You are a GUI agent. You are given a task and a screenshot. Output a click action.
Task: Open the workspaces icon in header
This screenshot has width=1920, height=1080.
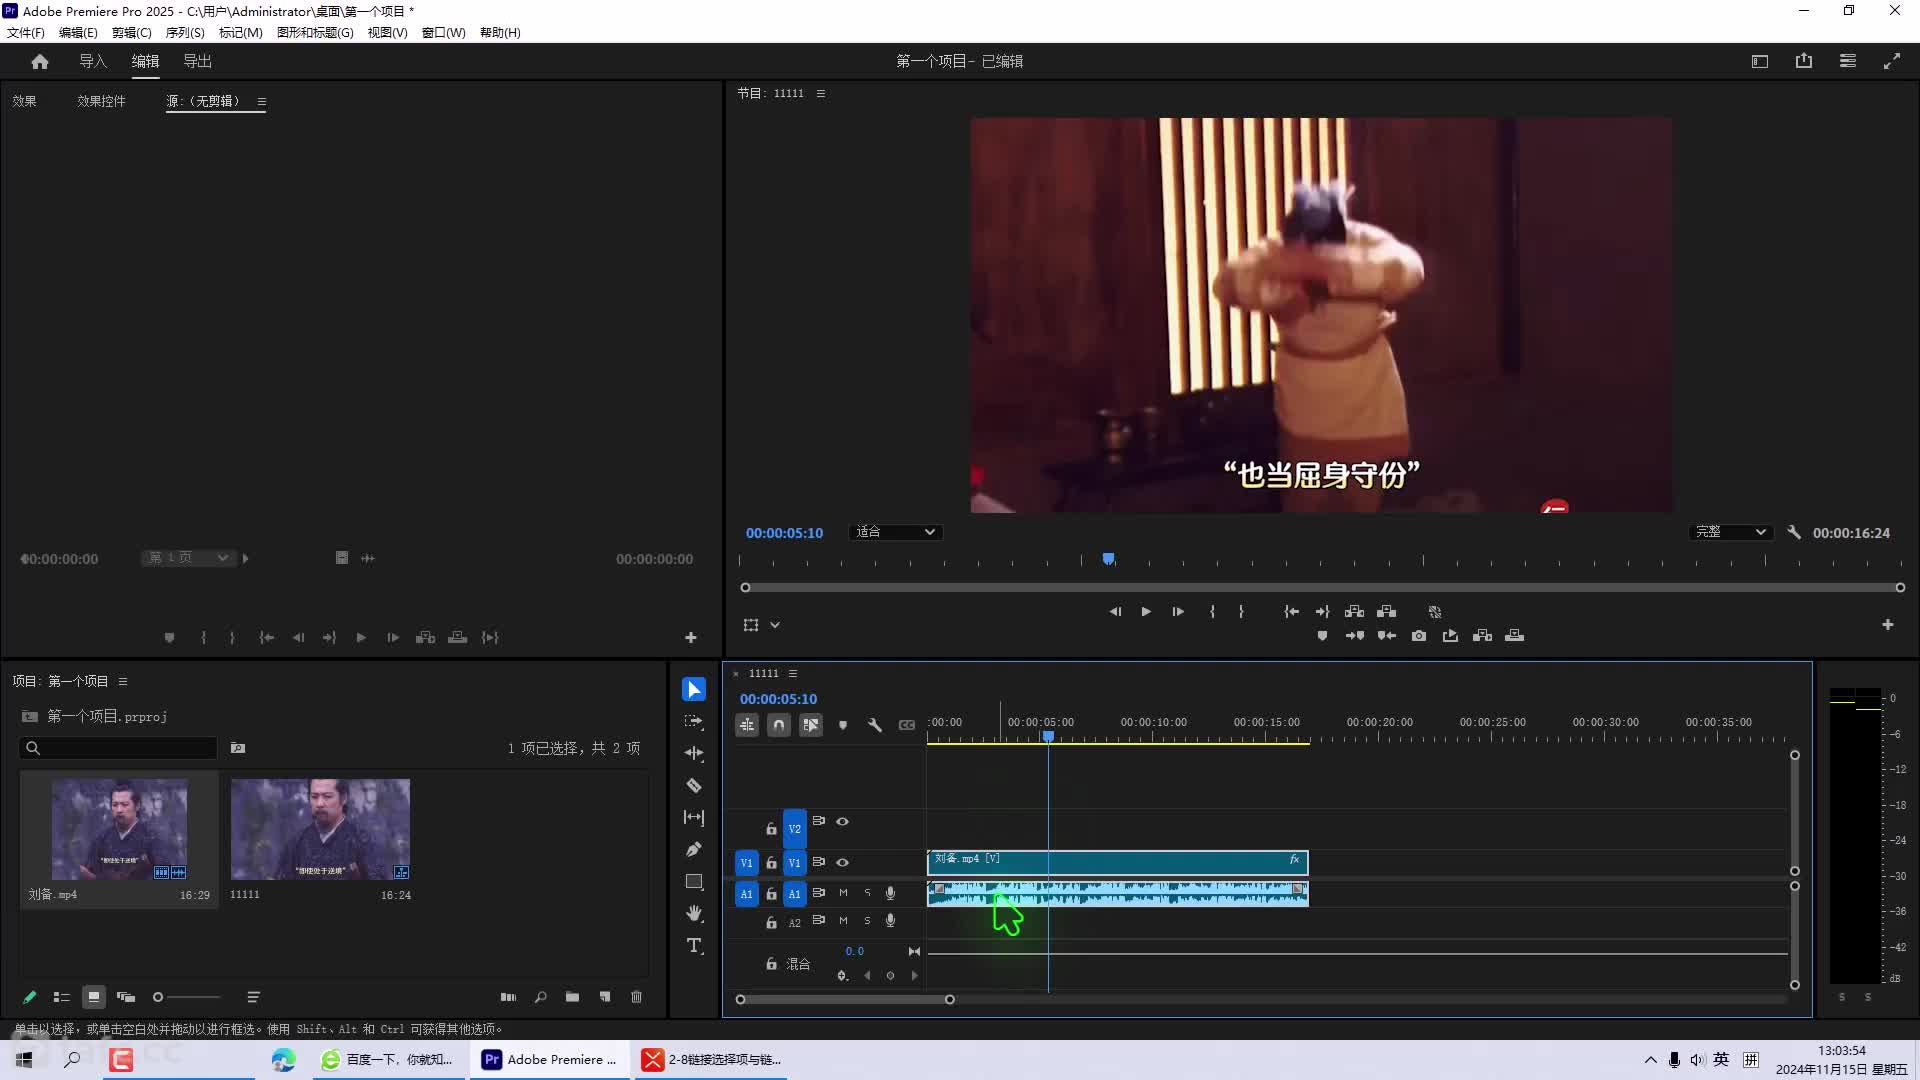point(1848,61)
